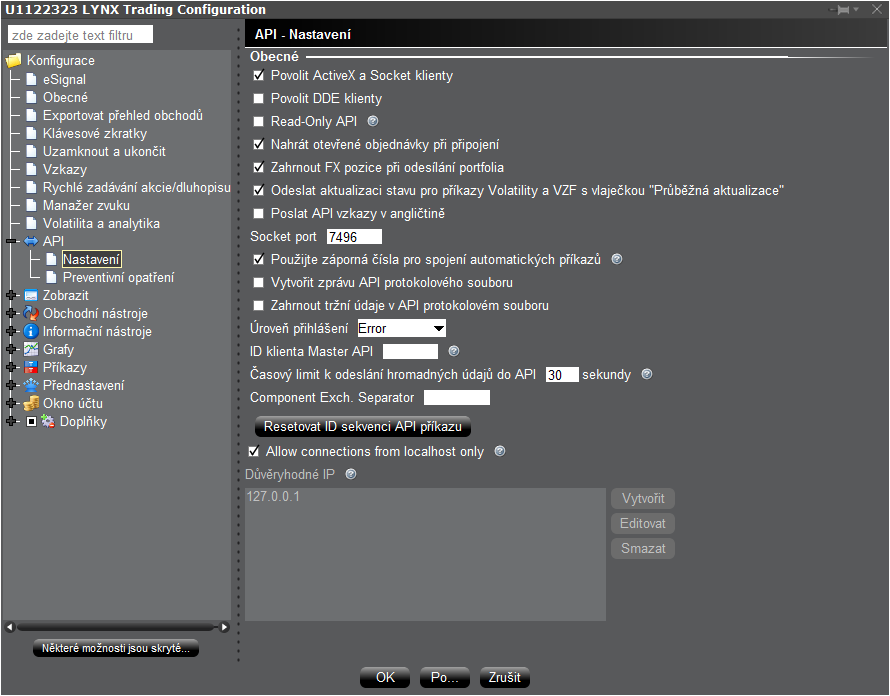Click help icon next to localhost only option

point(500,451)
